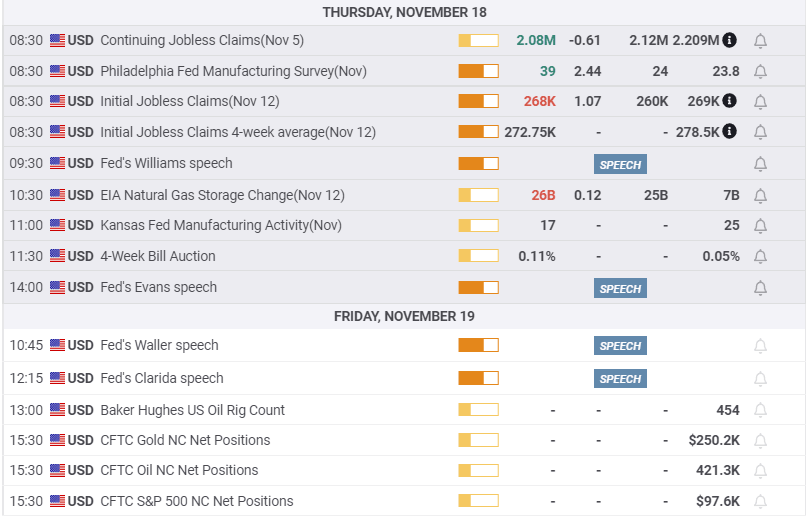Toggle alert bell for Fed's Evans speech
The height and width of the screenshot is (516, 806).
(760, 288)
